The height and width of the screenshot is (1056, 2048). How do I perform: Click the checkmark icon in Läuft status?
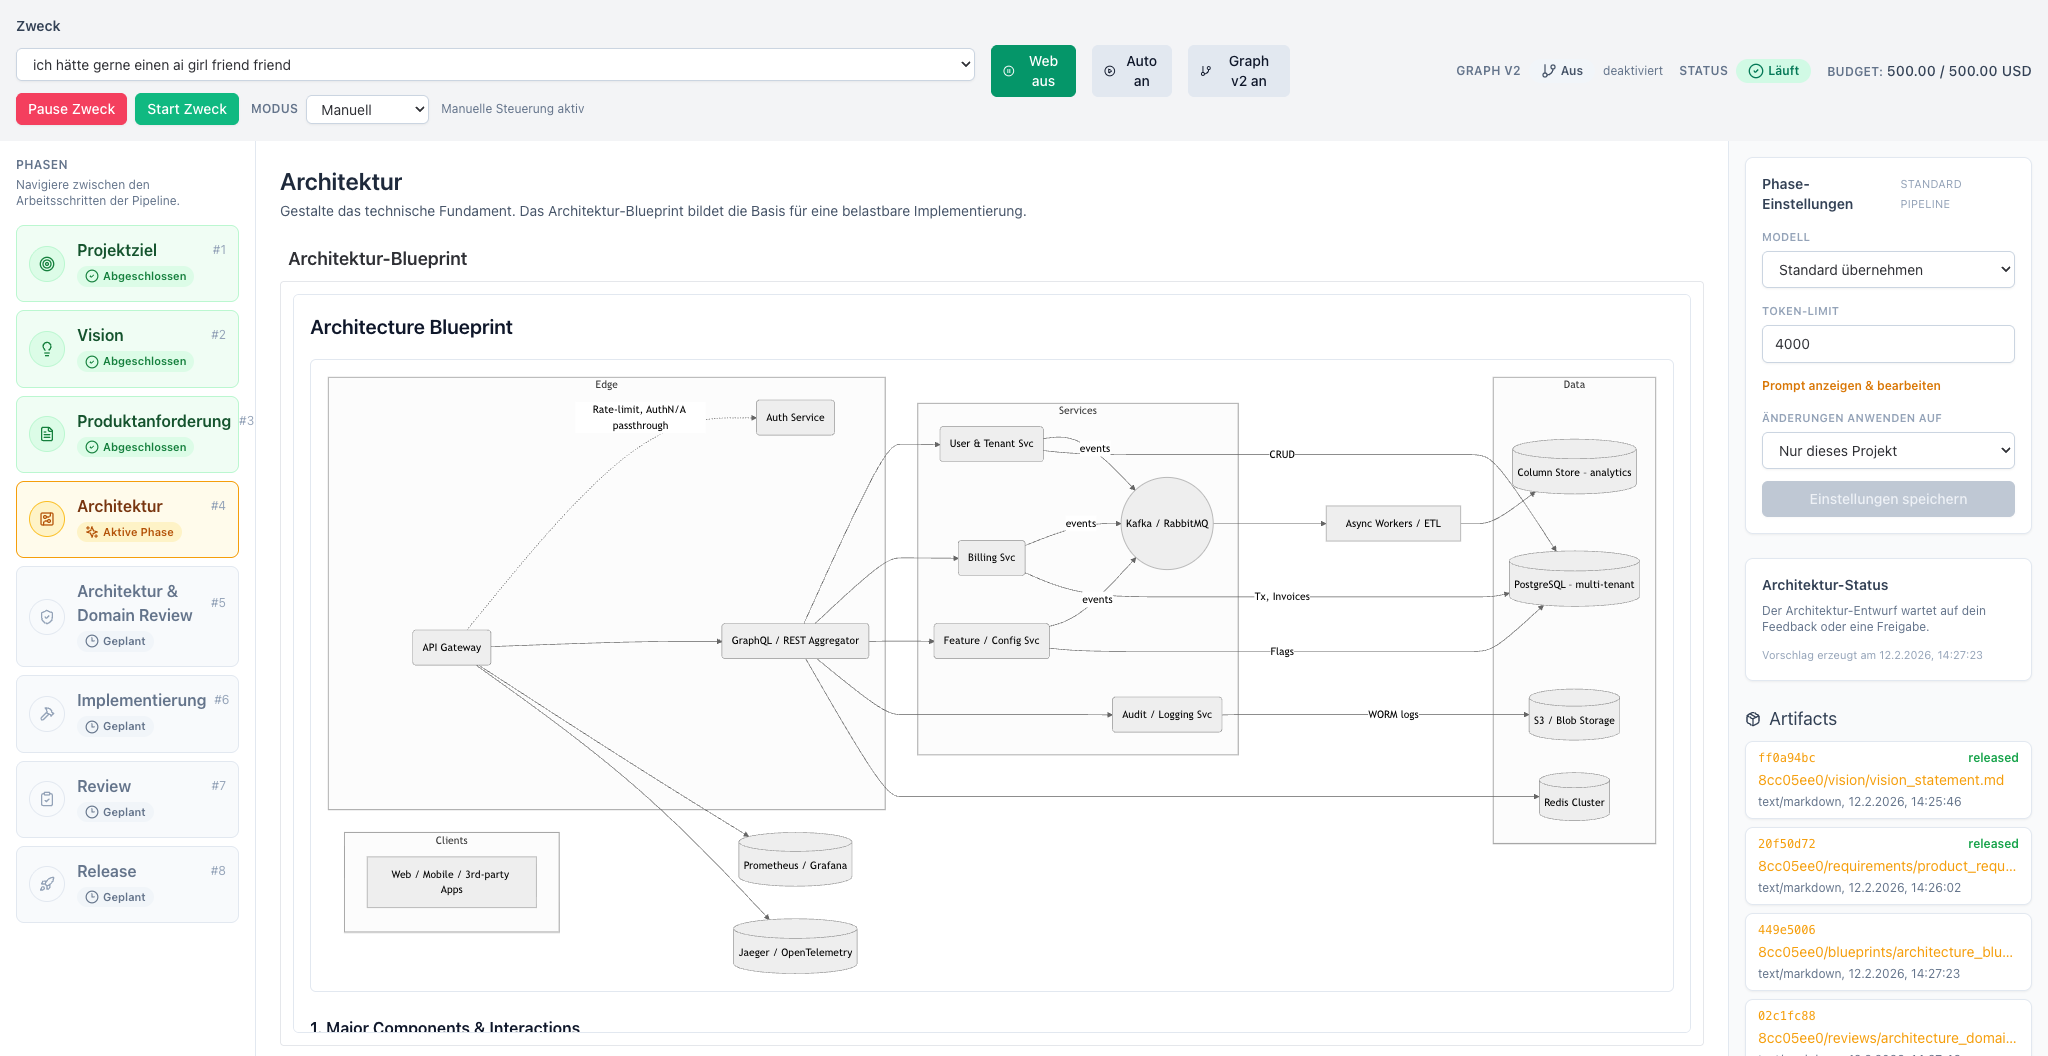coord(1755,71)
